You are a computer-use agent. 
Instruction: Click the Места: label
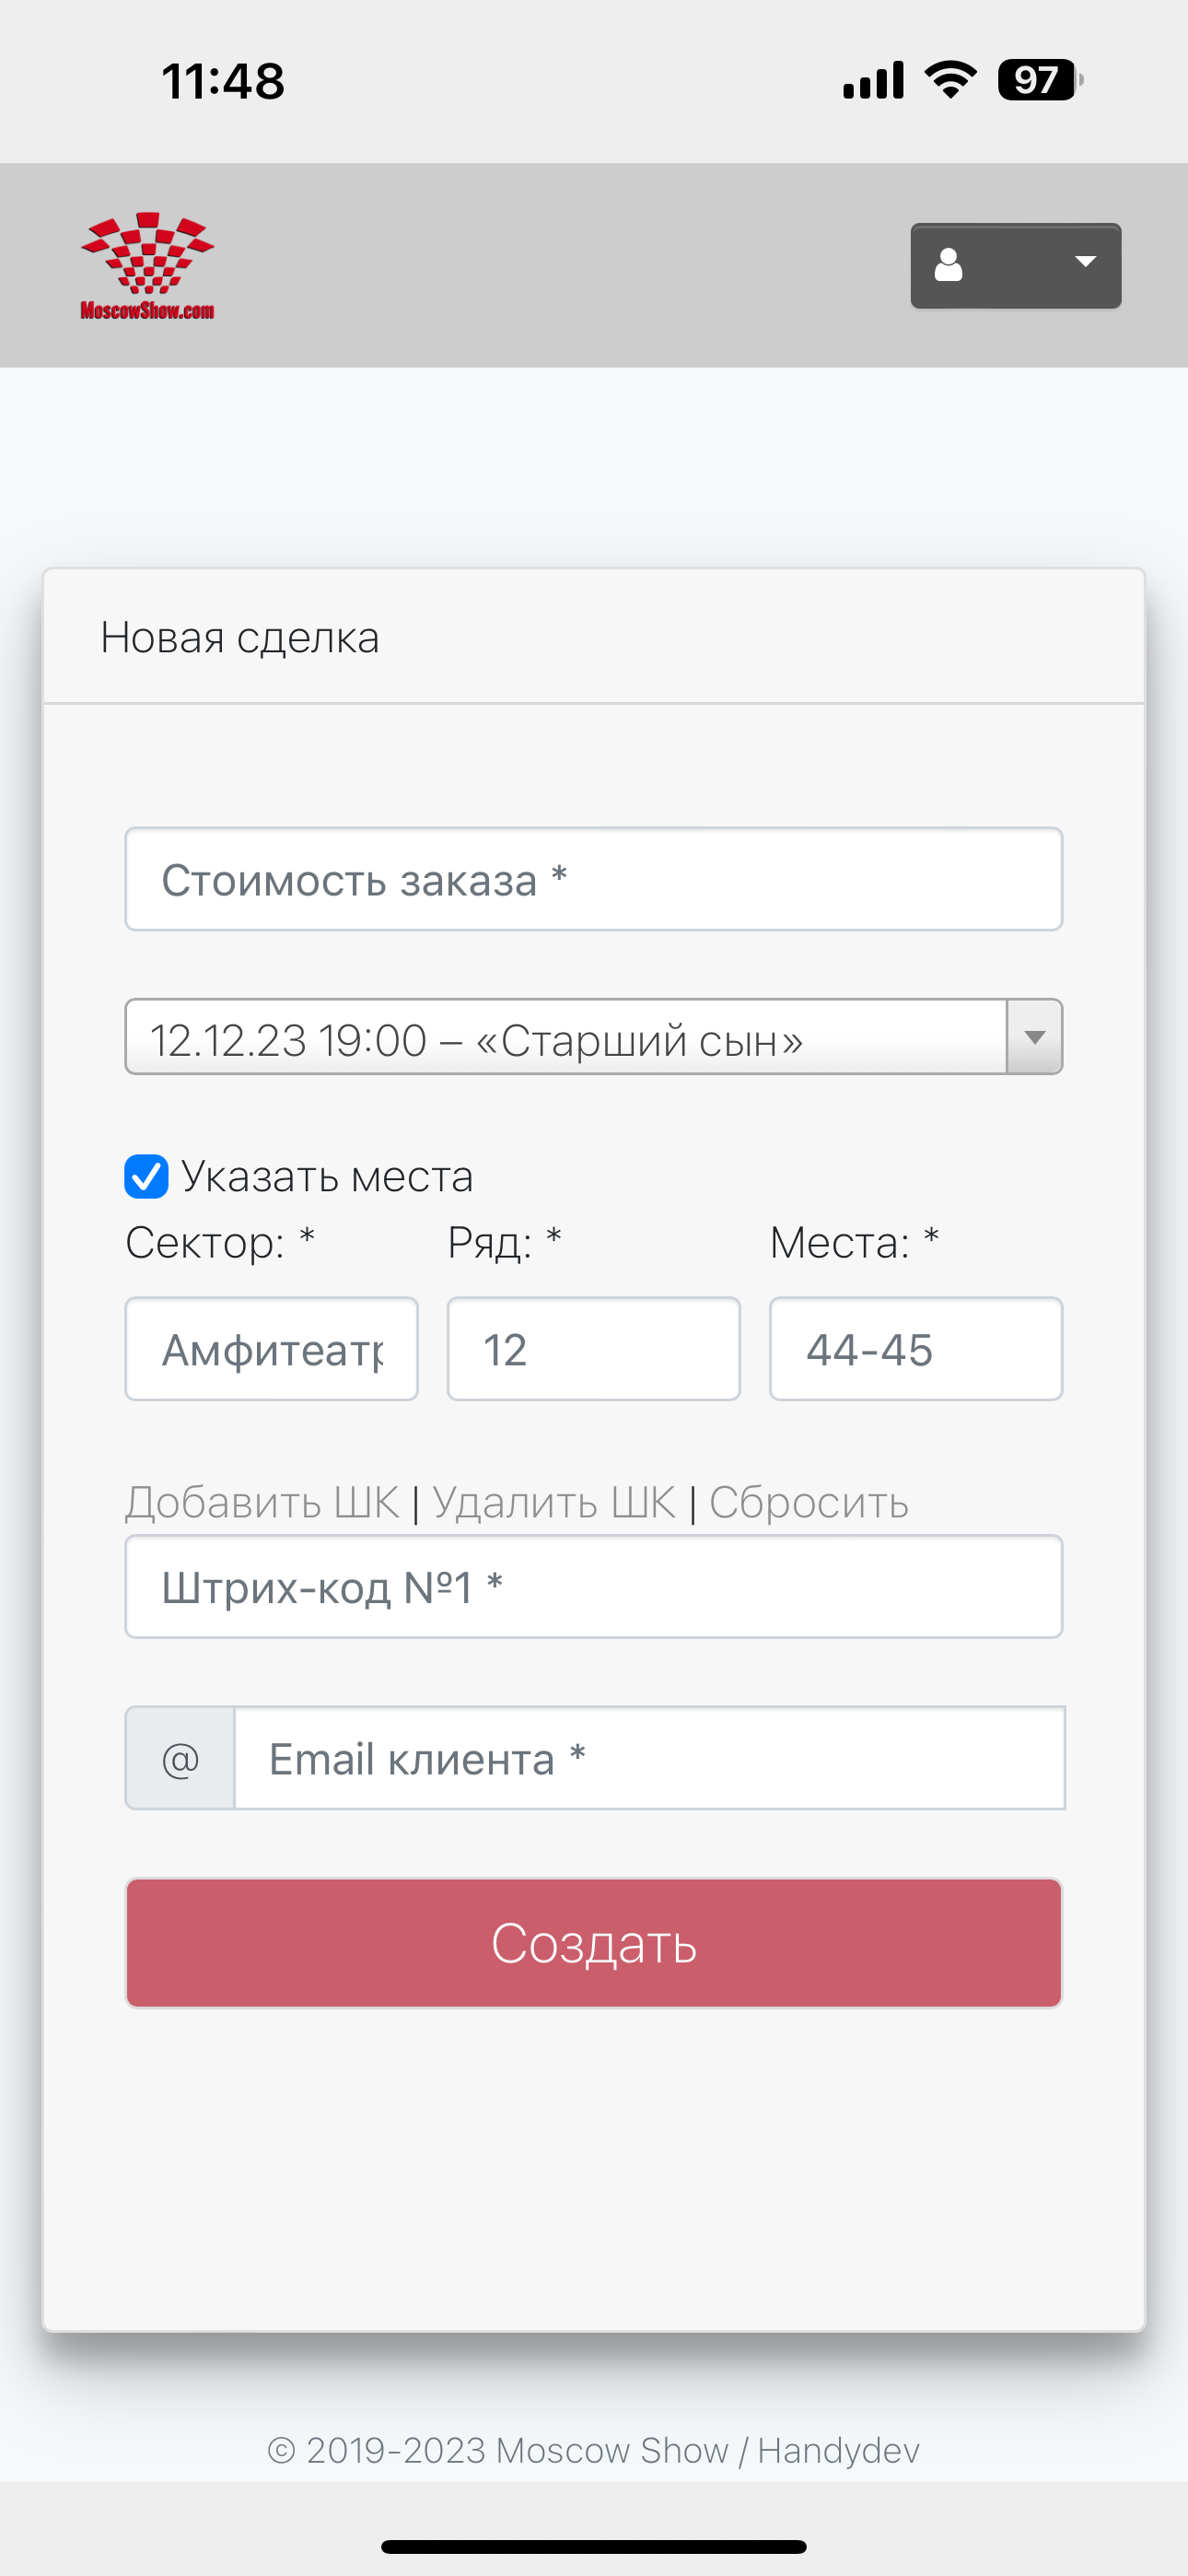tap(854, 1243)
